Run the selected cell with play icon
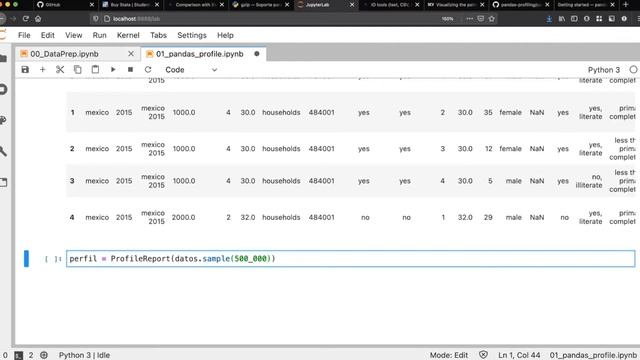Screen dimensions: 640x360 113,70
